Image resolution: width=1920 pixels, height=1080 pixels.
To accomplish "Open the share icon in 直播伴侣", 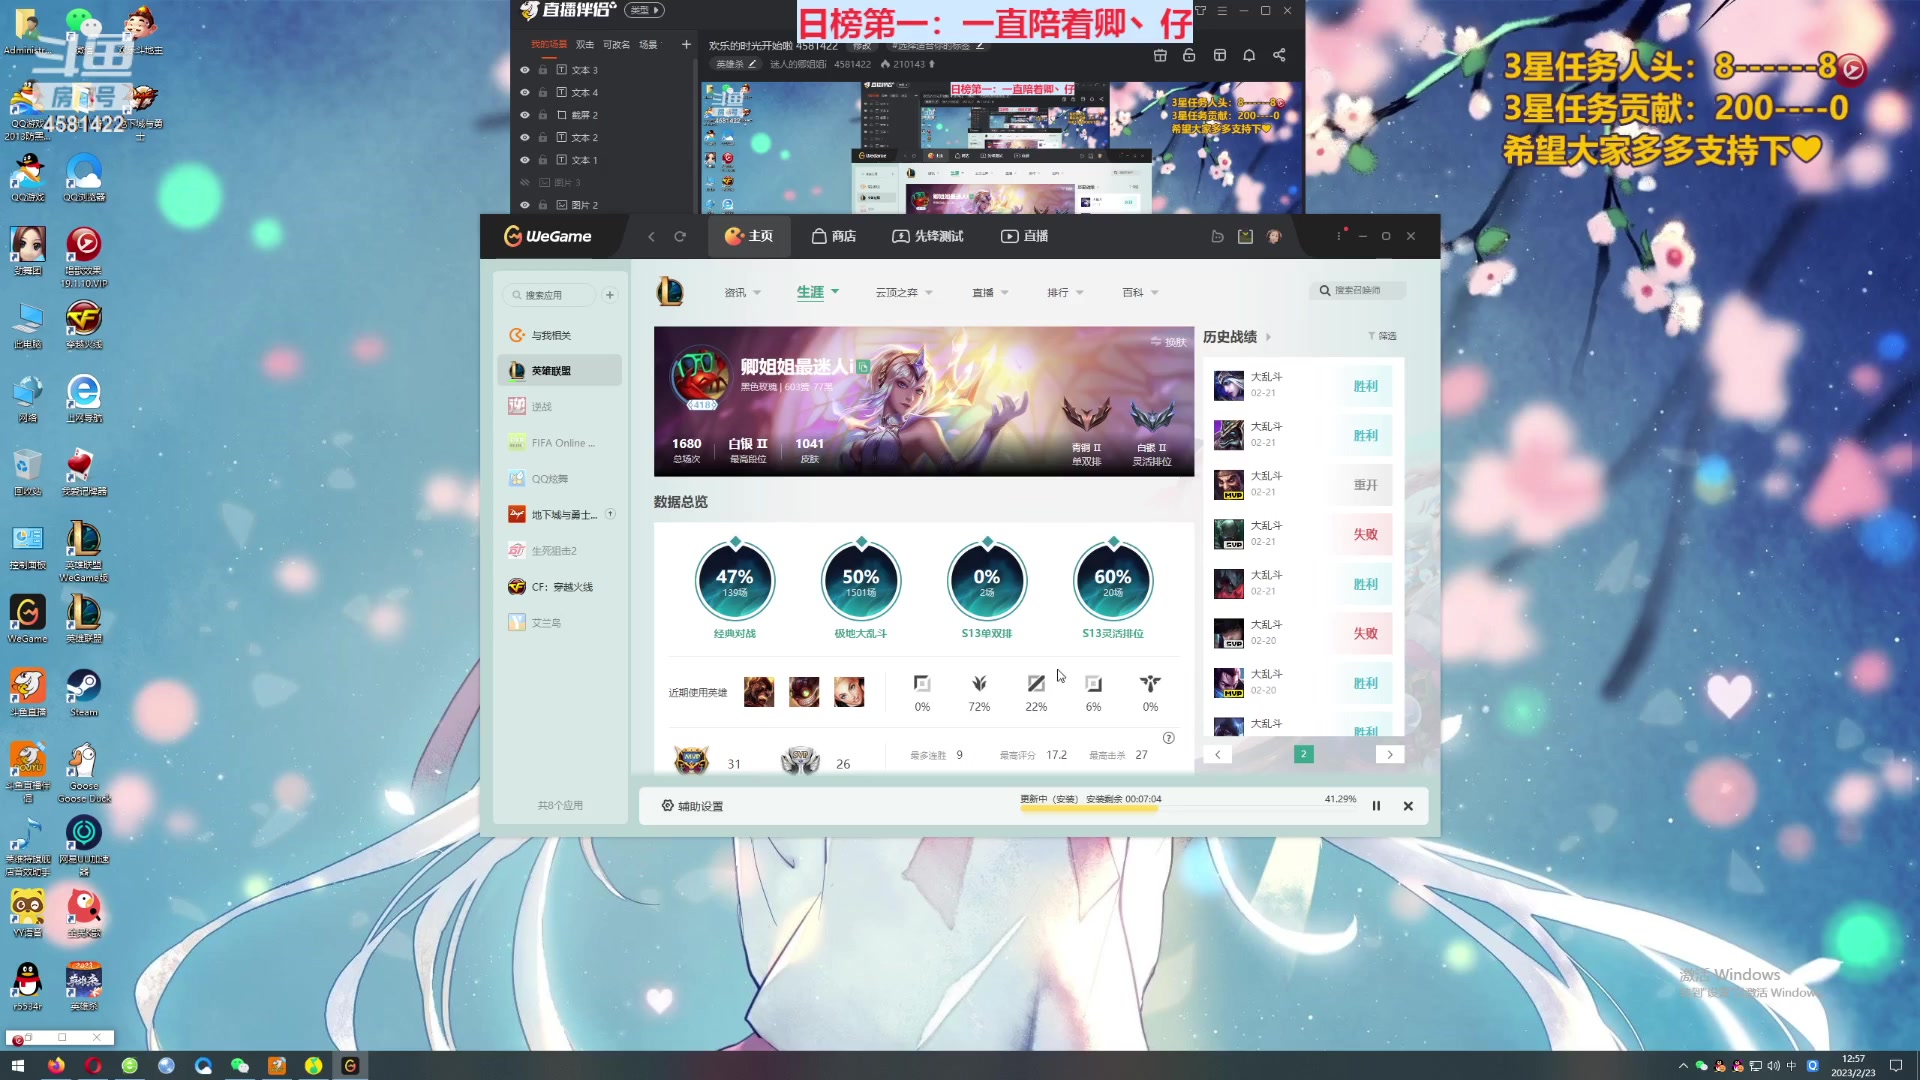I will [1279, 55].
